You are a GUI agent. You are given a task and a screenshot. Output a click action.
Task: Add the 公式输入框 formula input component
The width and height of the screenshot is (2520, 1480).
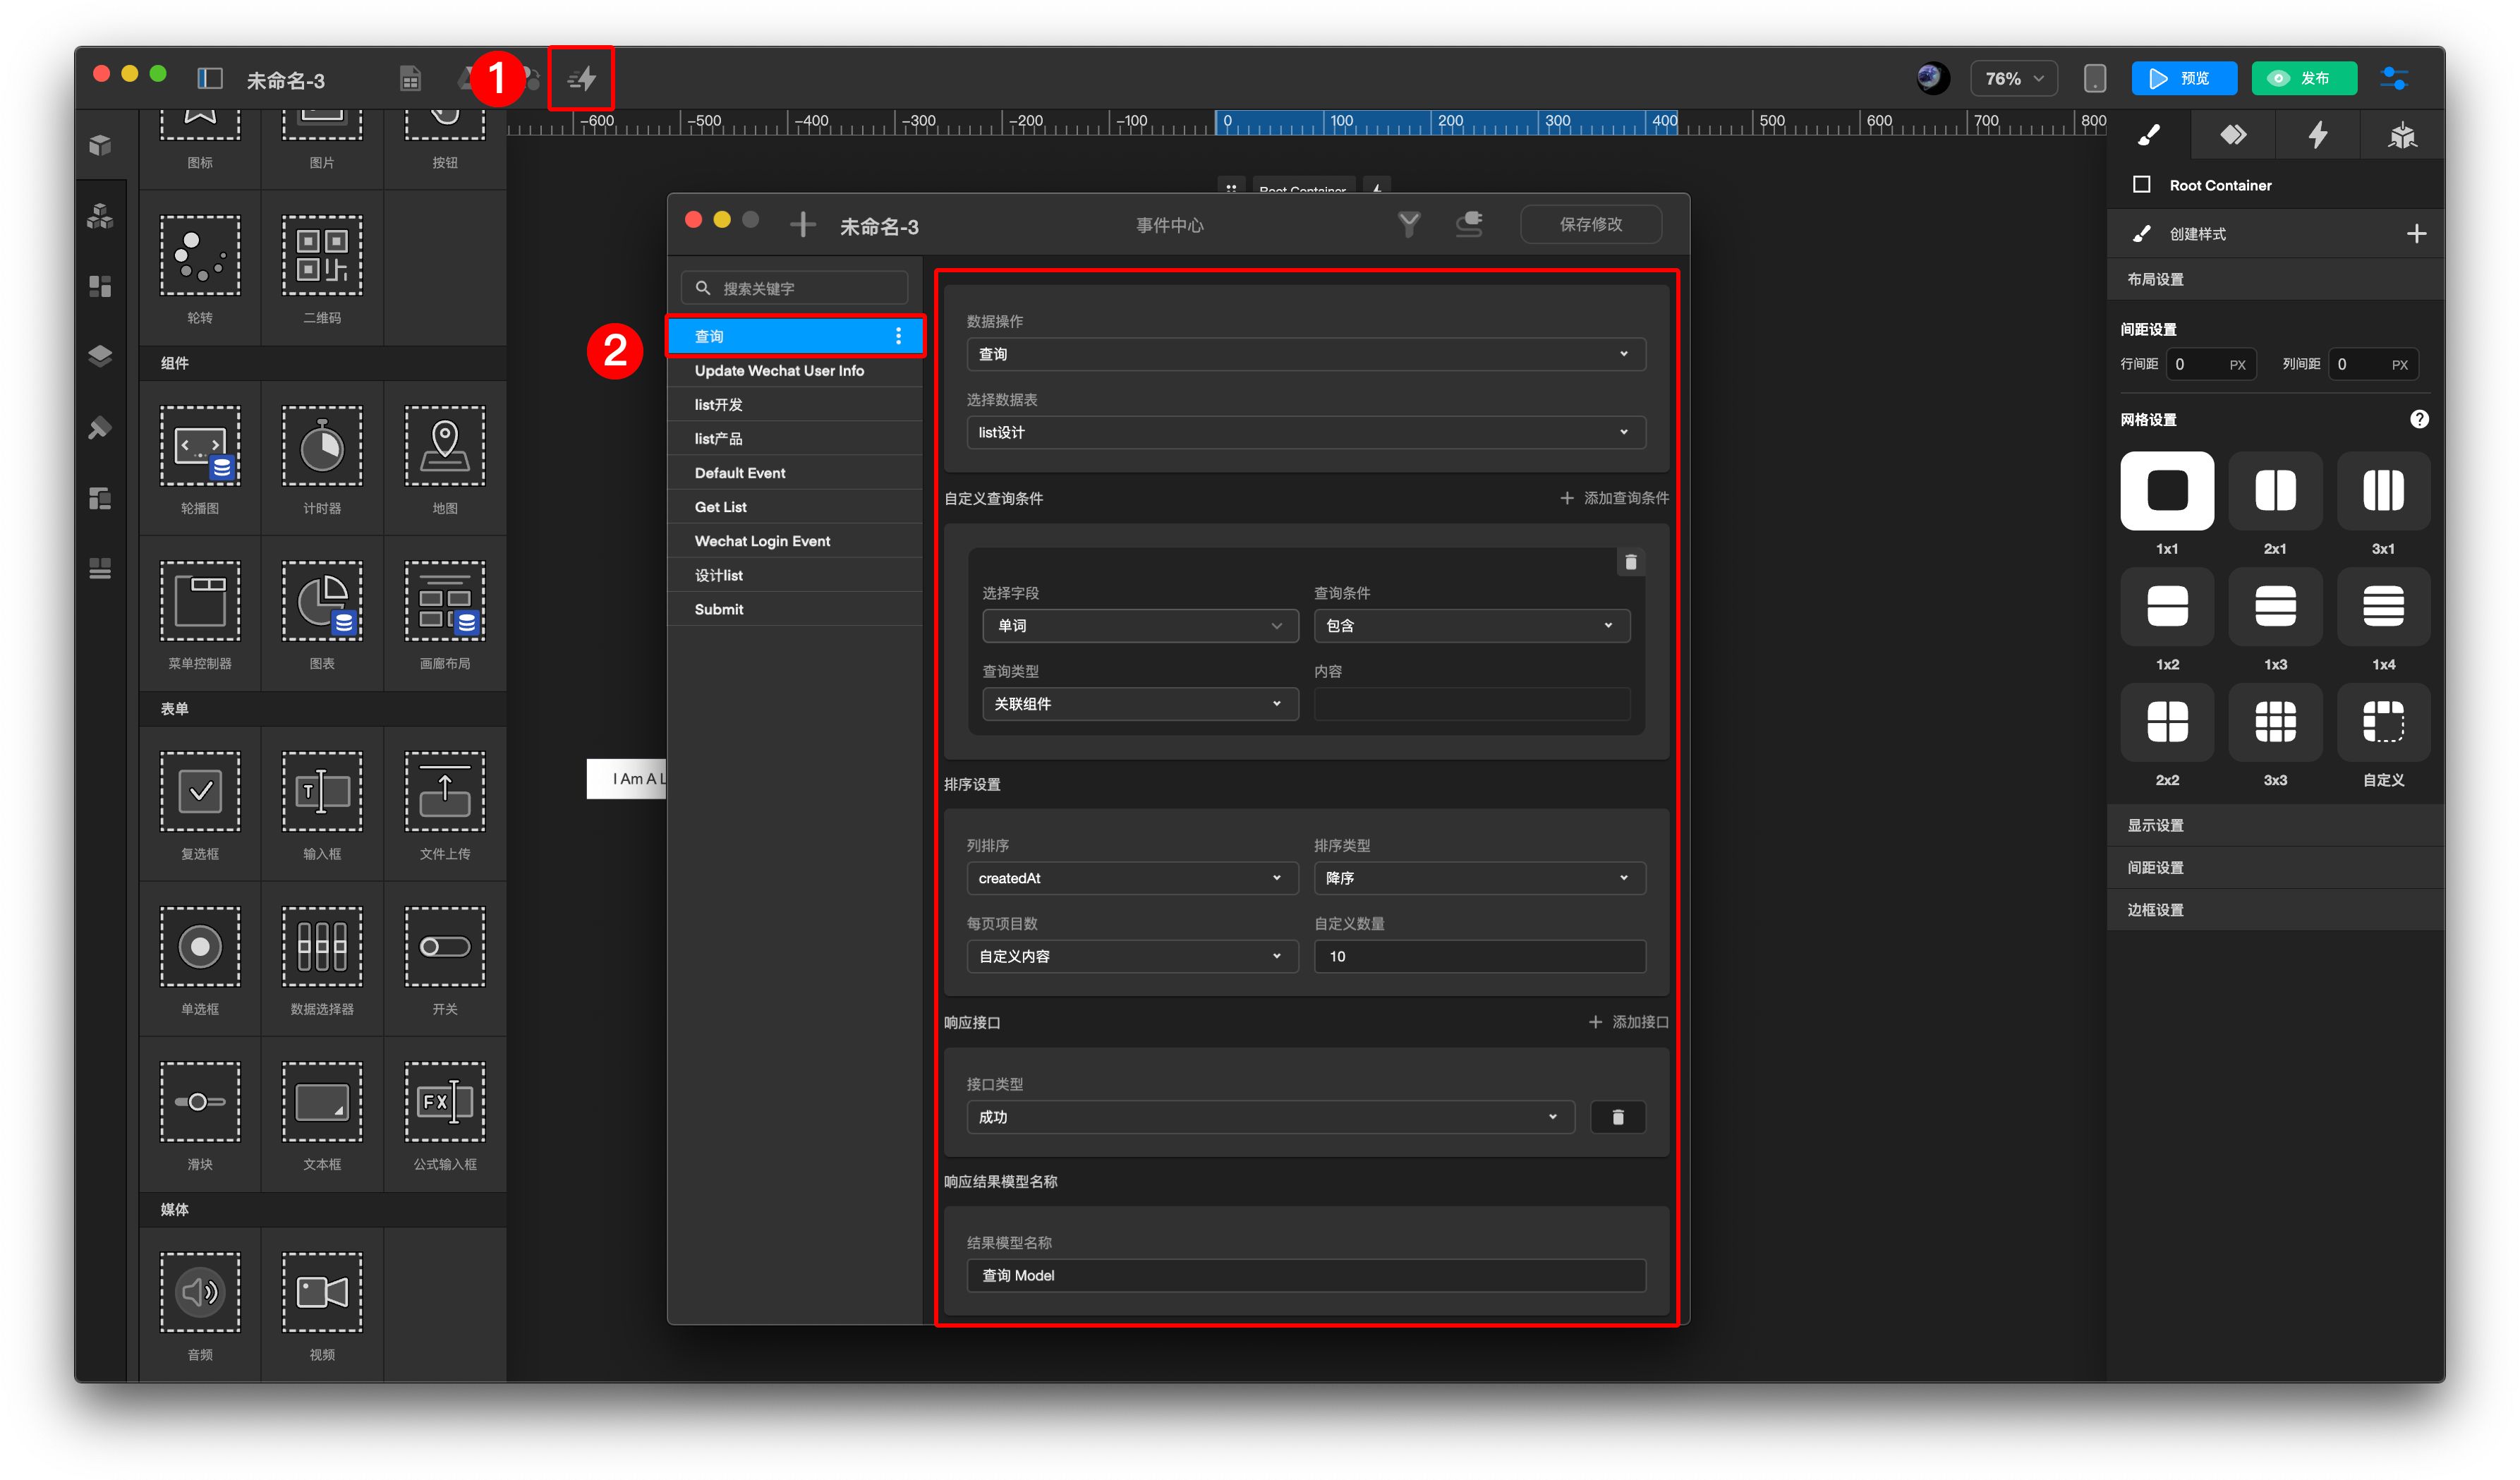[445, 1102]
